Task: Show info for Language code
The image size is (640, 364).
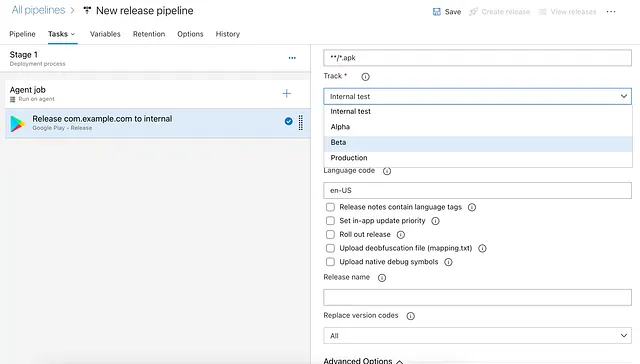Action: coord(387,171)
